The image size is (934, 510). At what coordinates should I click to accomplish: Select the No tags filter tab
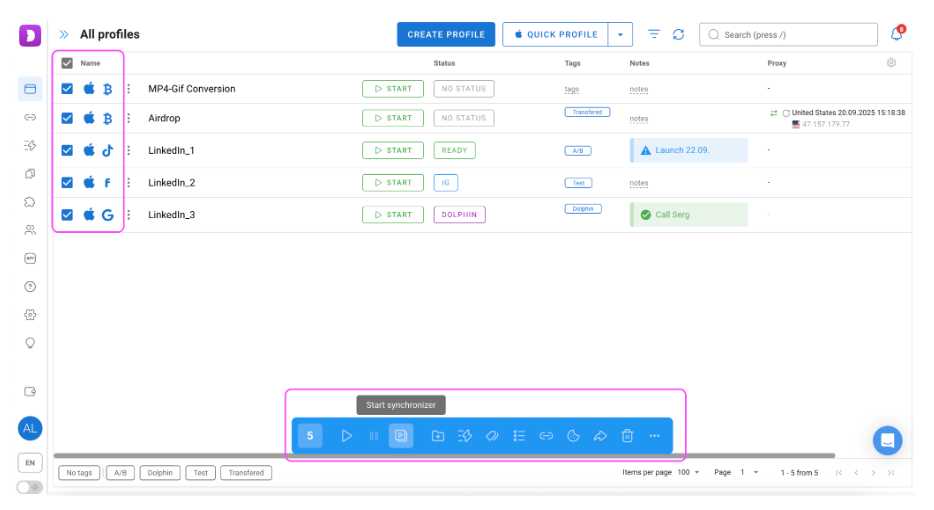pos(79,473)
